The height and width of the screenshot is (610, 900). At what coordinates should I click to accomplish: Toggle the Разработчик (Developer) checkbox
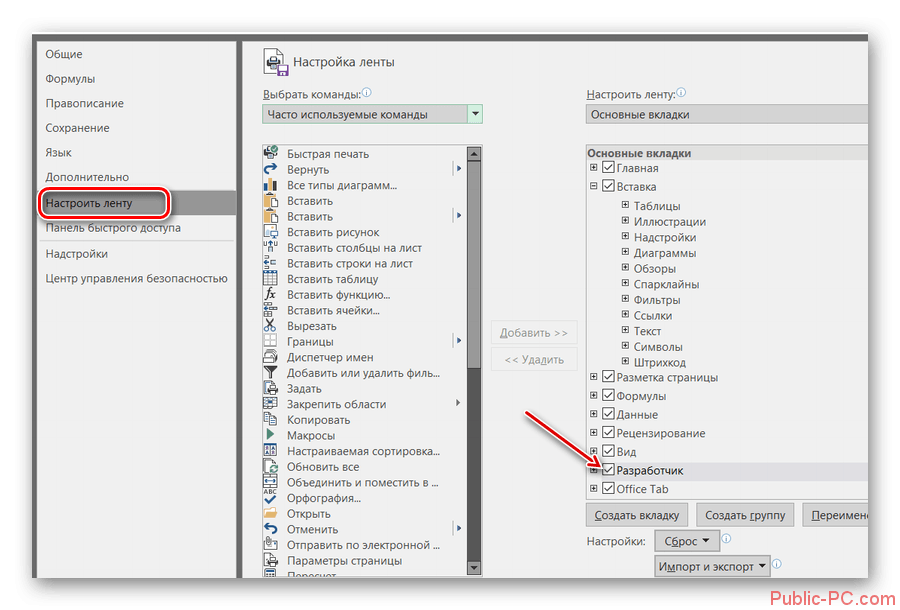click(x=608, y=470)
